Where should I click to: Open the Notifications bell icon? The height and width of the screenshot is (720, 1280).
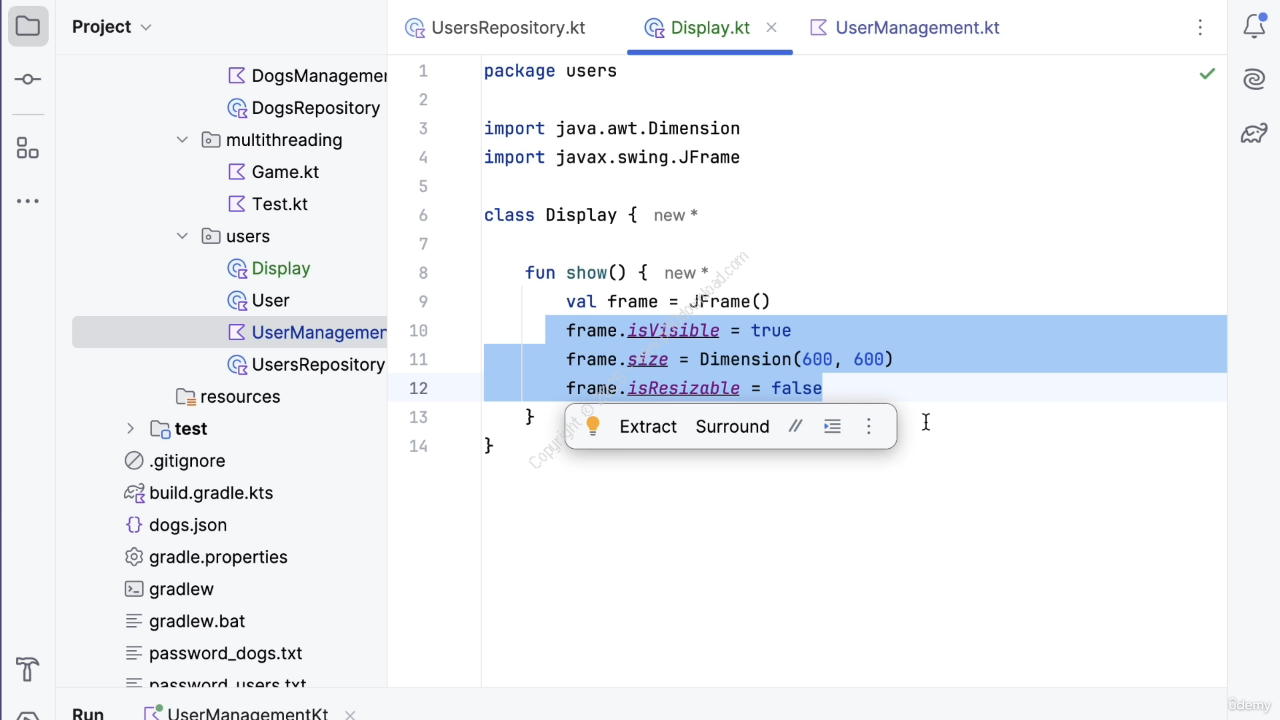(x=1254, y=27)
